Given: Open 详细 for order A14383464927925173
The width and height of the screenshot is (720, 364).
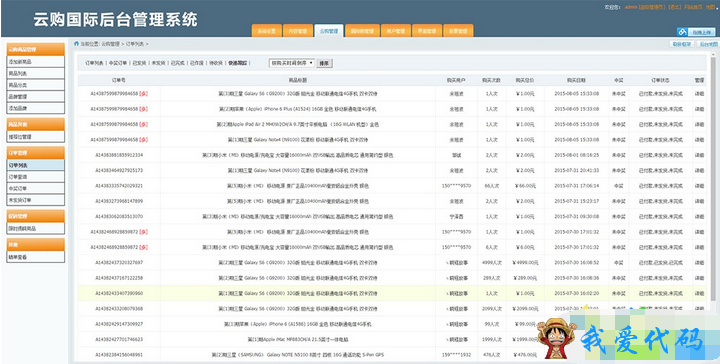Looking at the screenshot, I should [x=699, y=170].
